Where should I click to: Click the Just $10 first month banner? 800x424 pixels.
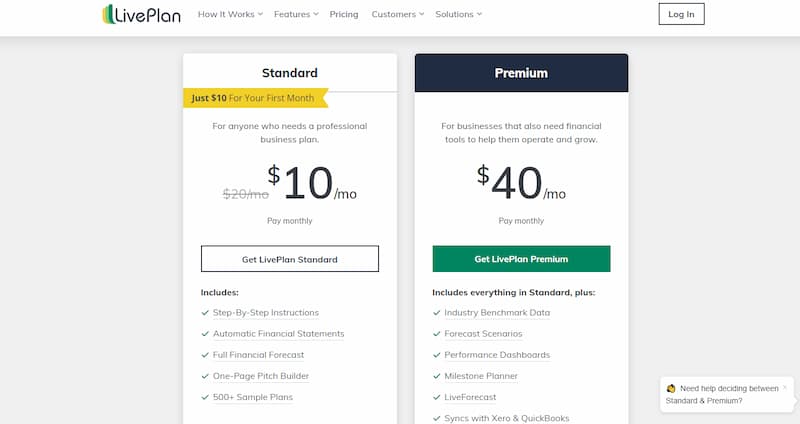click(x=256, y=98)
